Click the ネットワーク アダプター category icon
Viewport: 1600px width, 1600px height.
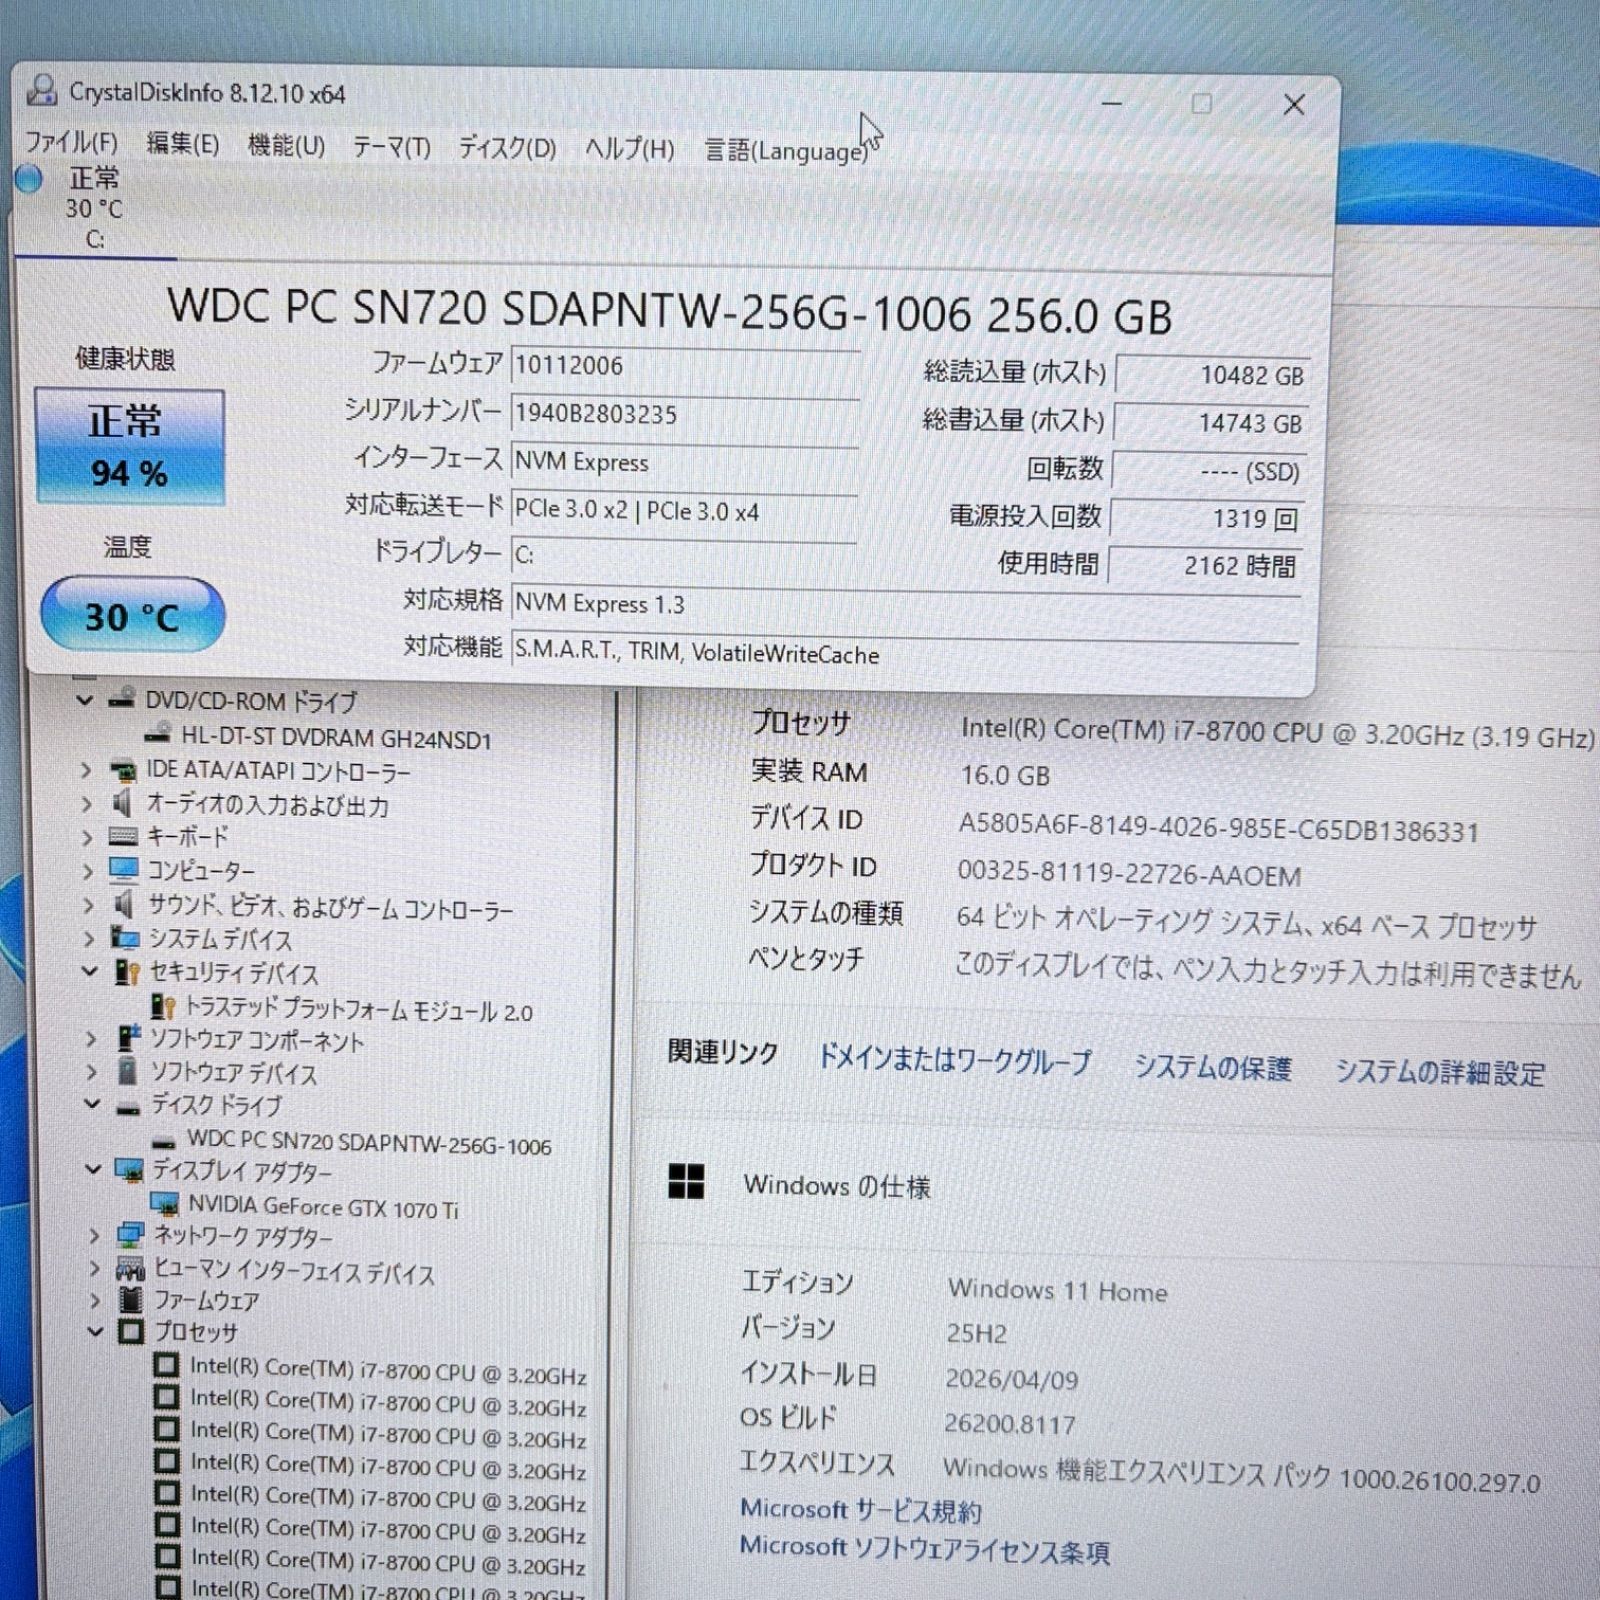pyautogui.click(x=130, y=1235)
